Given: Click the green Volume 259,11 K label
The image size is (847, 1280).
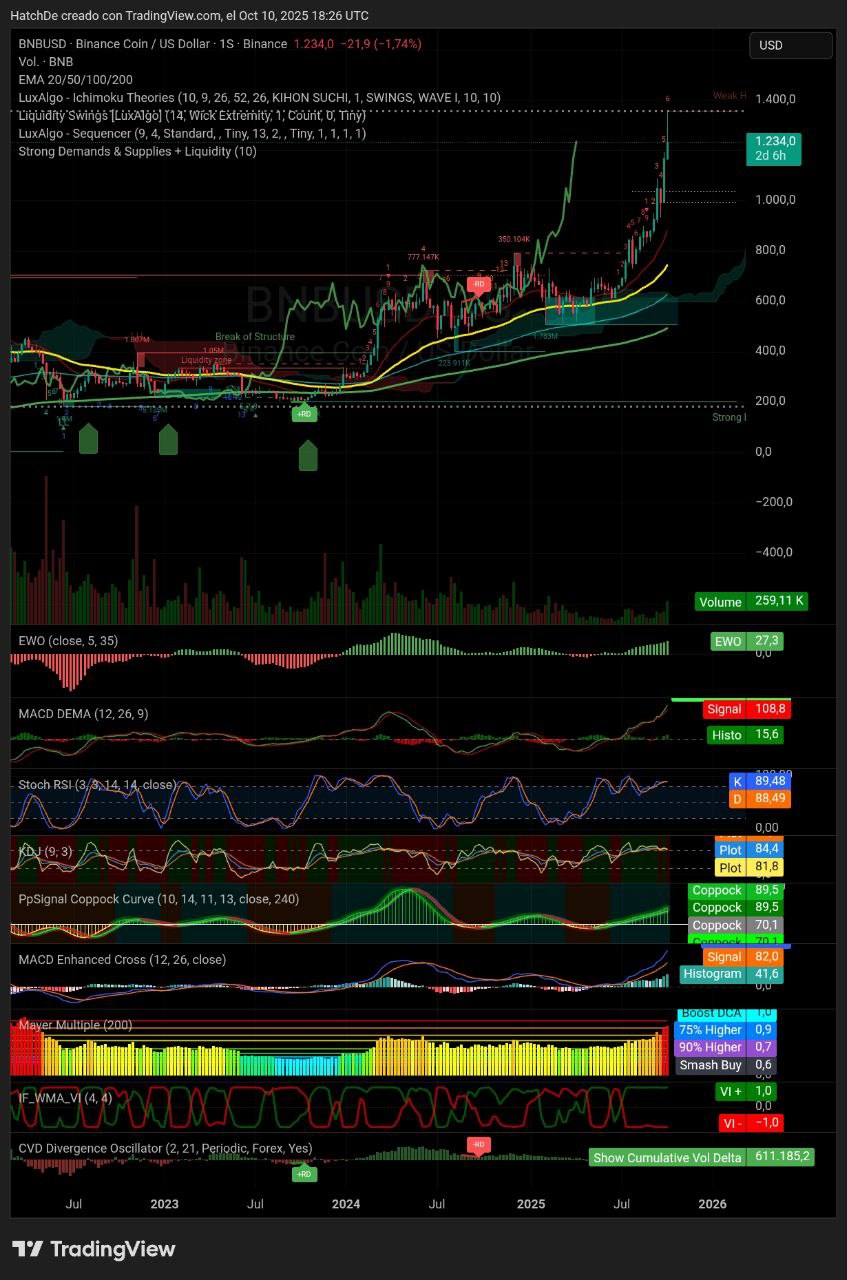Looking at the screenshot, I should [750, 602].
